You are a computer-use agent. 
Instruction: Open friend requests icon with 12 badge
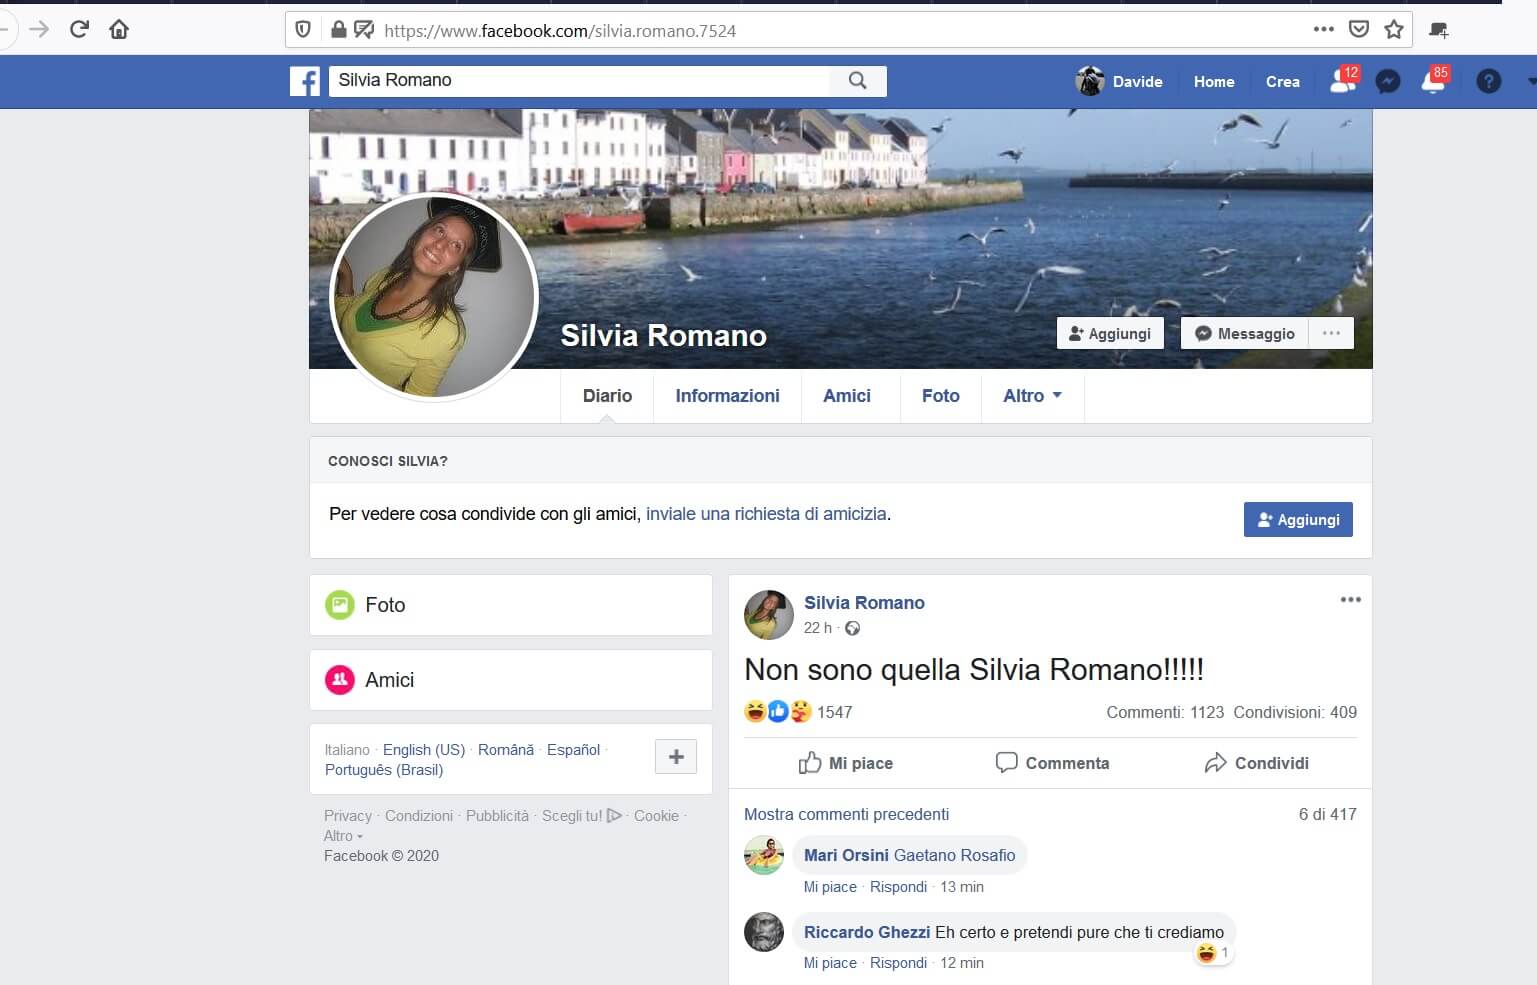(1342, 81)
